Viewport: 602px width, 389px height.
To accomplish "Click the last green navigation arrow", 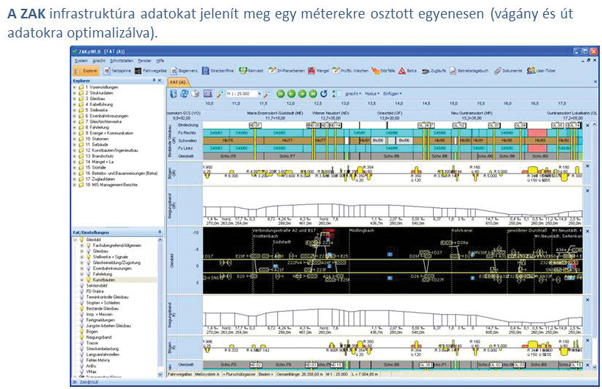I will pos(313,94).
